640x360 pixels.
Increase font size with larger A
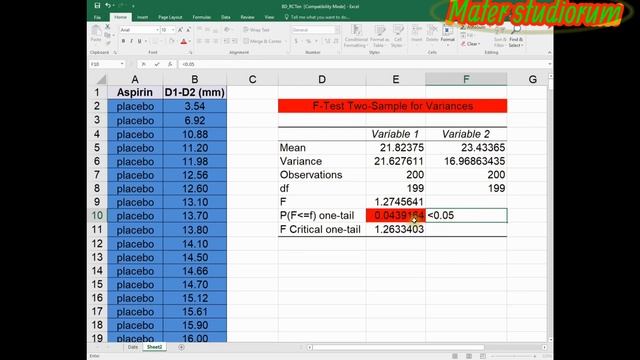pos(180,30)
